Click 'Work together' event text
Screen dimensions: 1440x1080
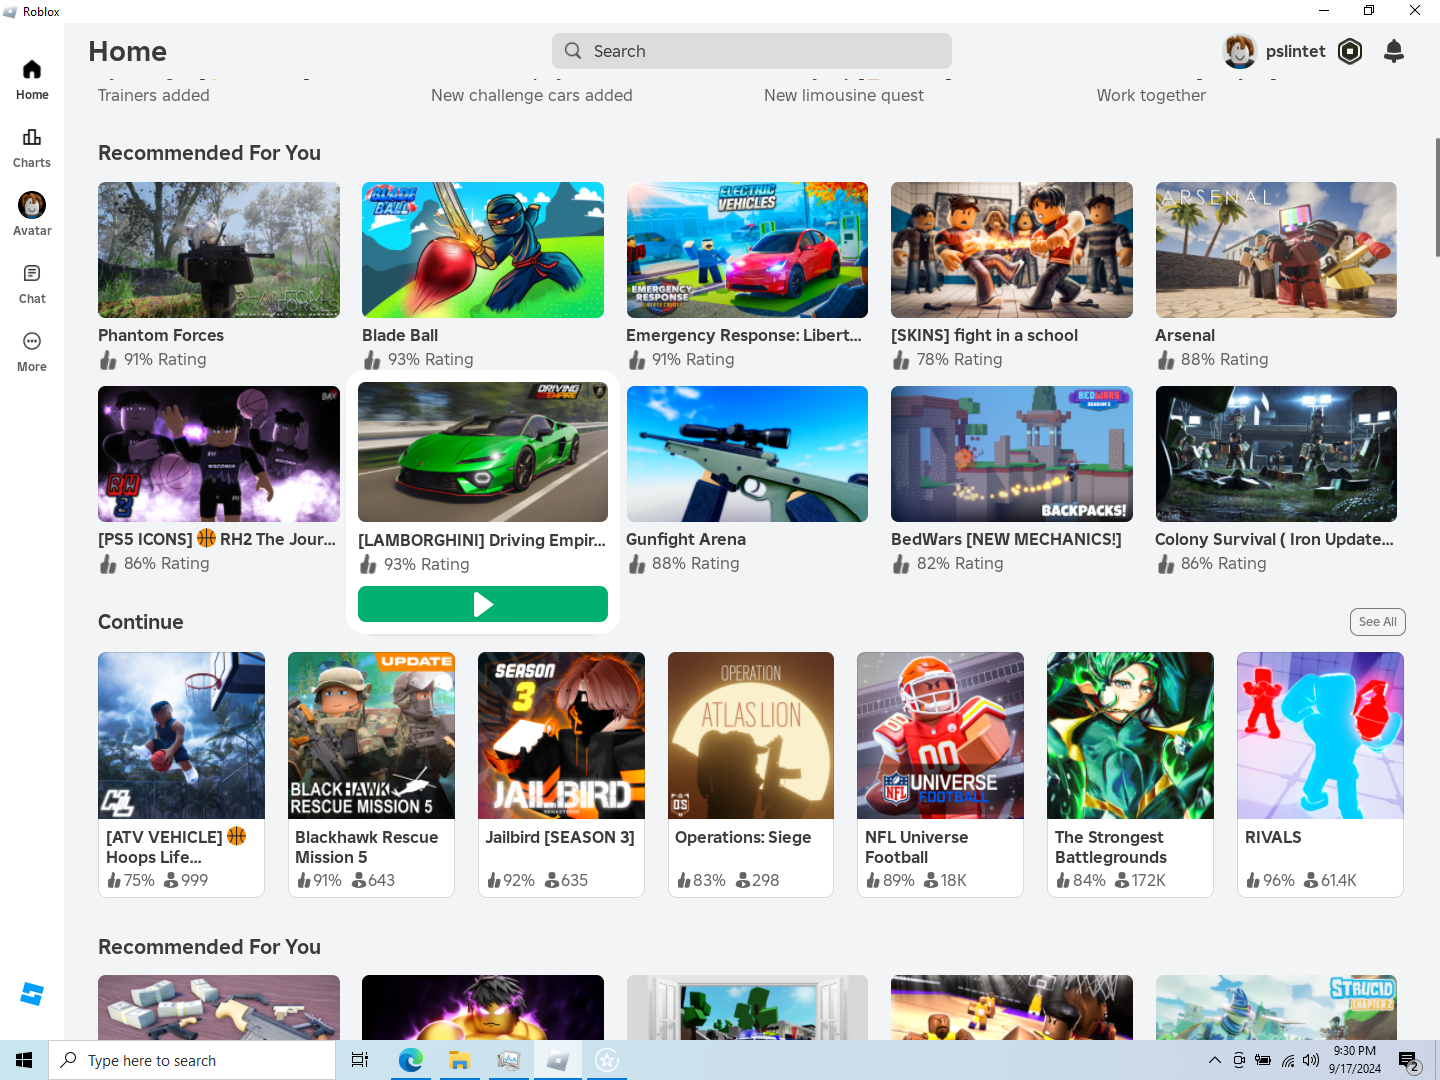click(x=1151, y=95)
